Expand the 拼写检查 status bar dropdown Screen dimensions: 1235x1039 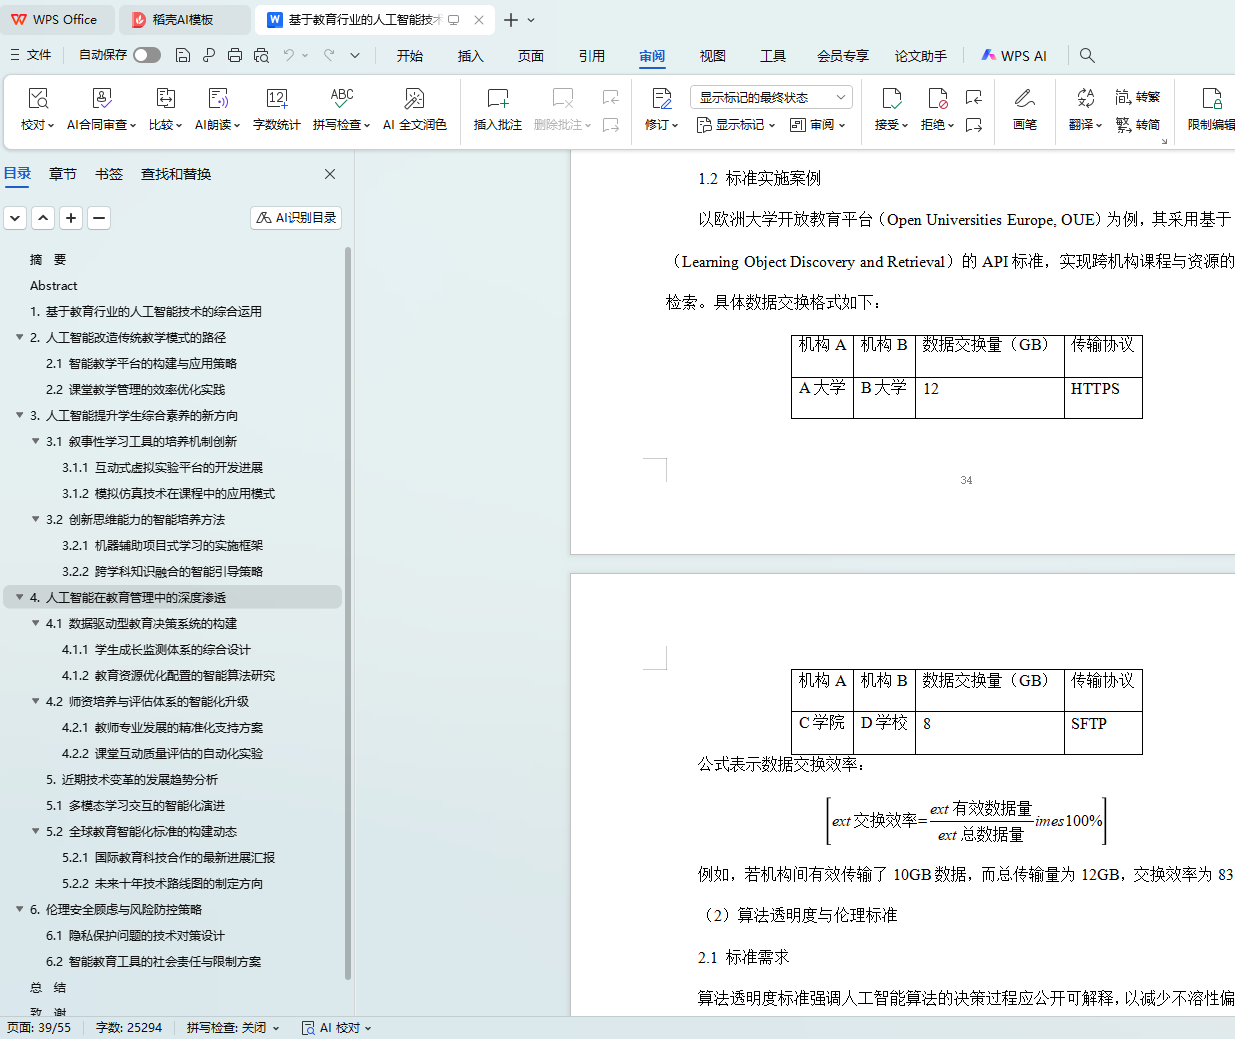pyautogui.click(x=276, y=1028)
